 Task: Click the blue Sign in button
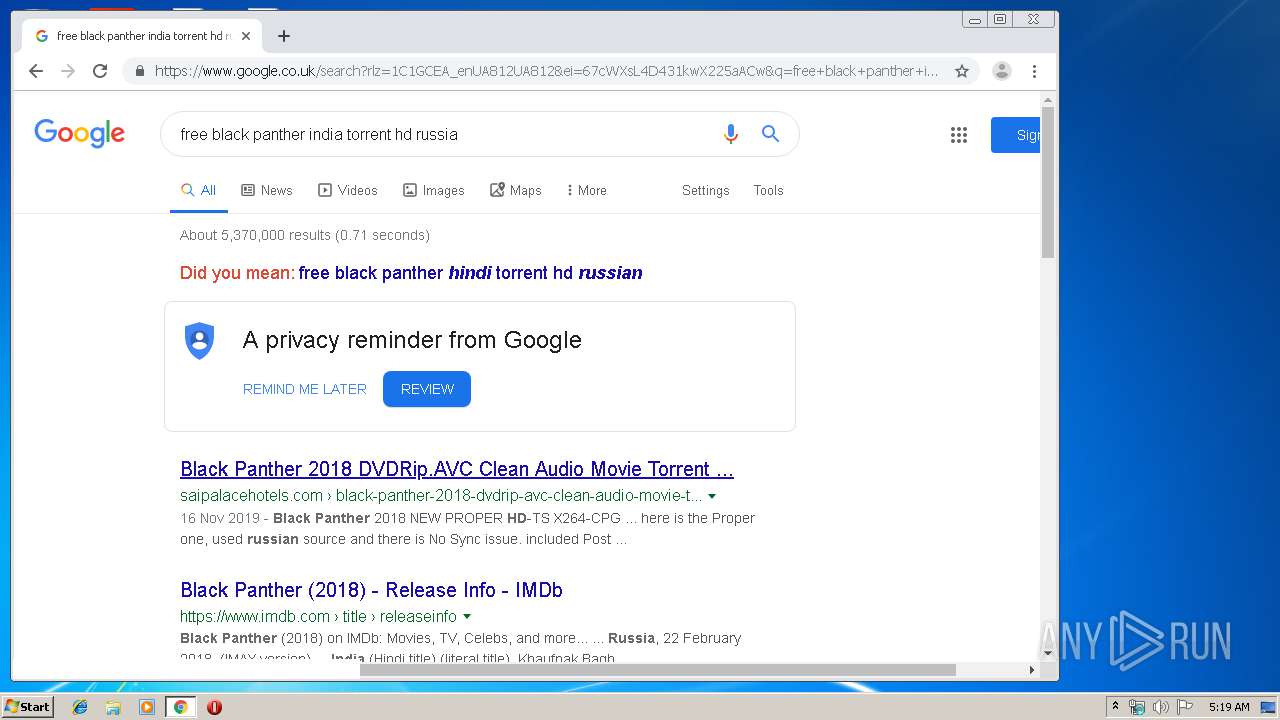1016,135
